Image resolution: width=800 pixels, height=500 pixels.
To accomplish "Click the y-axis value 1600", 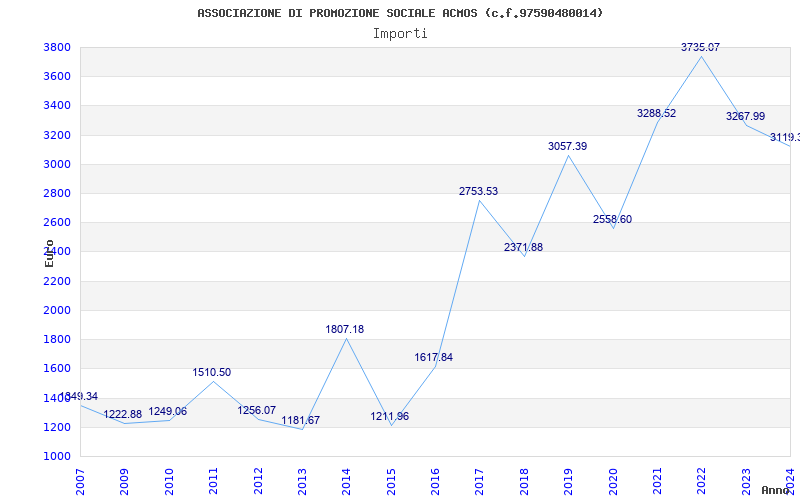I will [x=57, y=369].
